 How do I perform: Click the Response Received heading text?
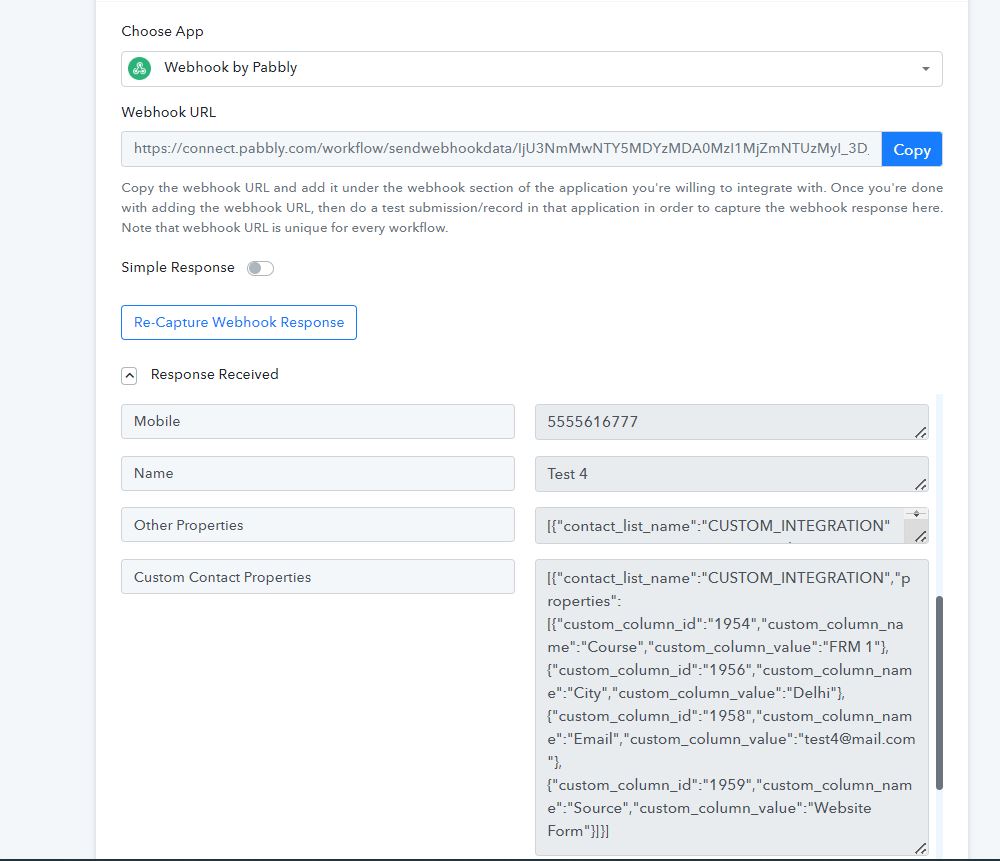click(x=214, y=374)
